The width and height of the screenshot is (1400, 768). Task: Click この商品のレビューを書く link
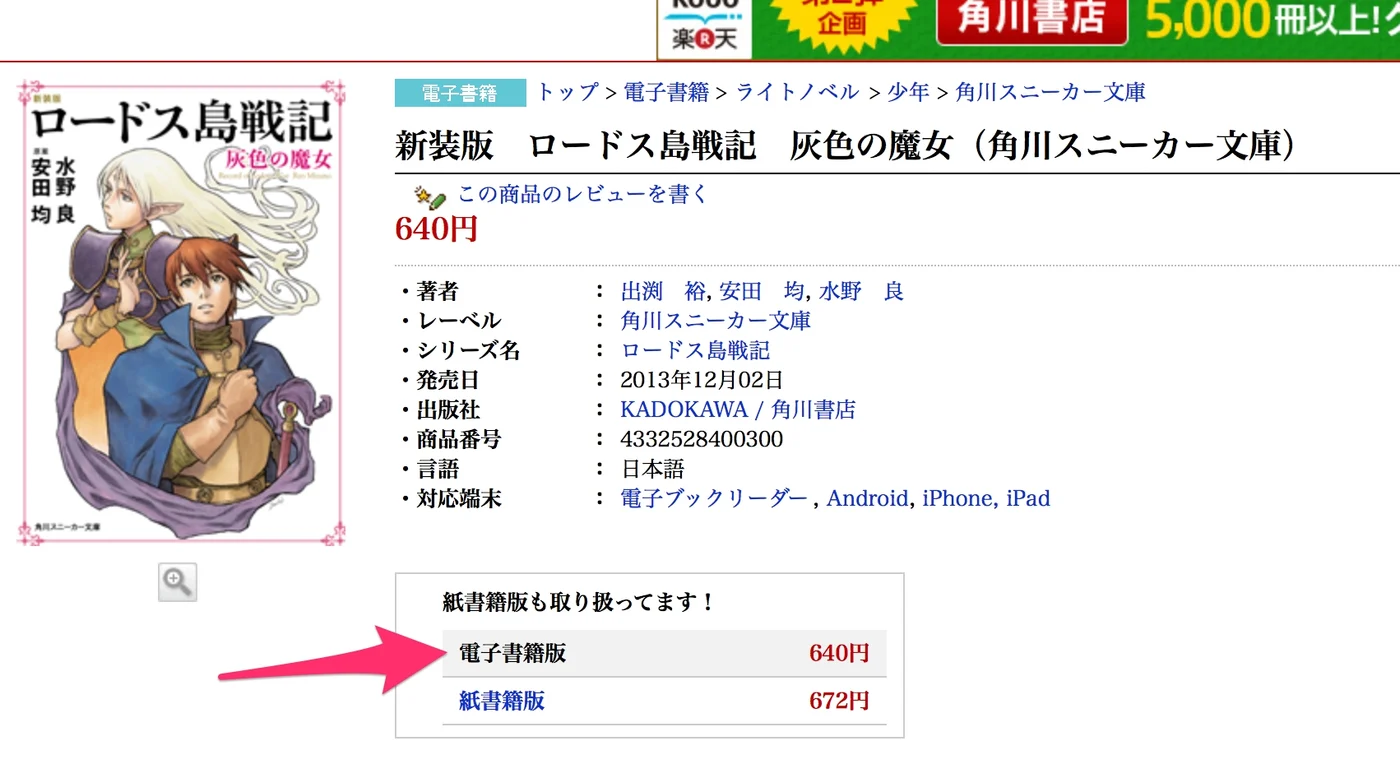582,194
